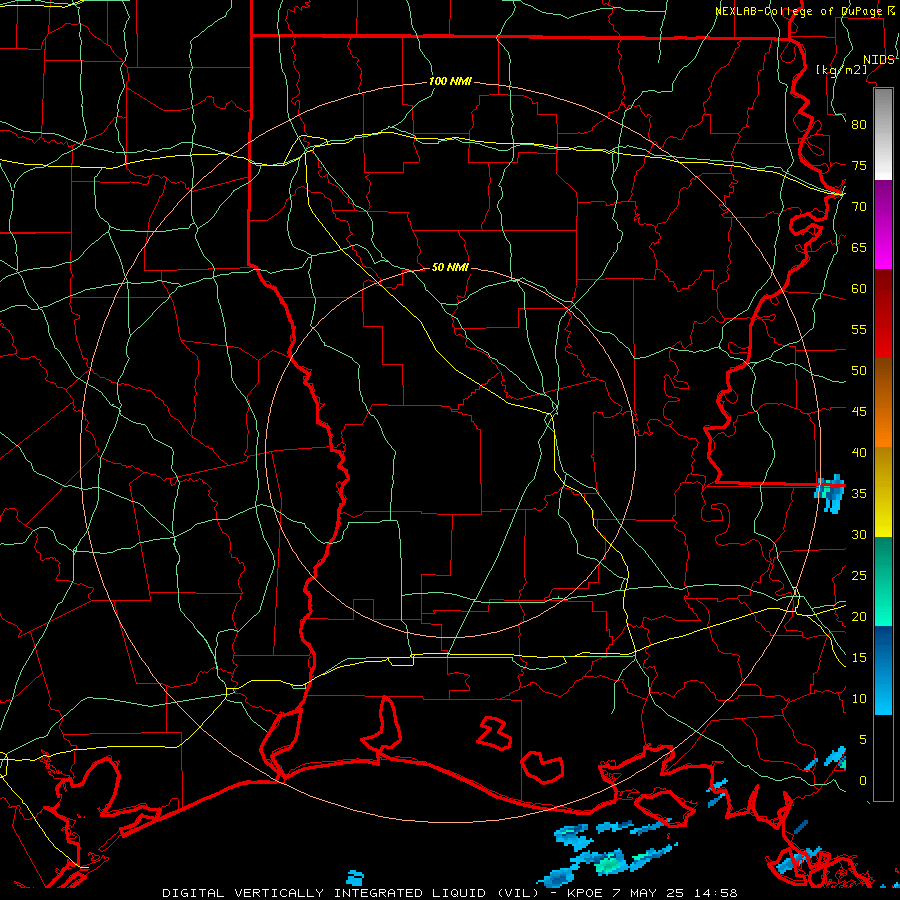This screenshot has height=900, width=900.
Task: Click the magenta-purple segment of the VIL legend
Action: click(883, 225)
